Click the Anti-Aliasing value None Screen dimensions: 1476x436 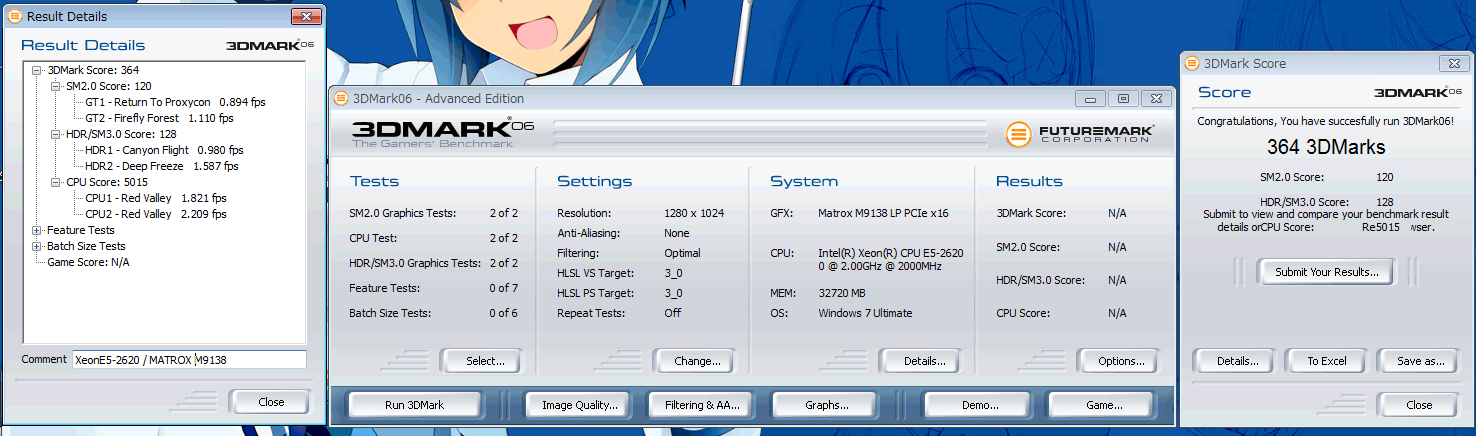676,233
